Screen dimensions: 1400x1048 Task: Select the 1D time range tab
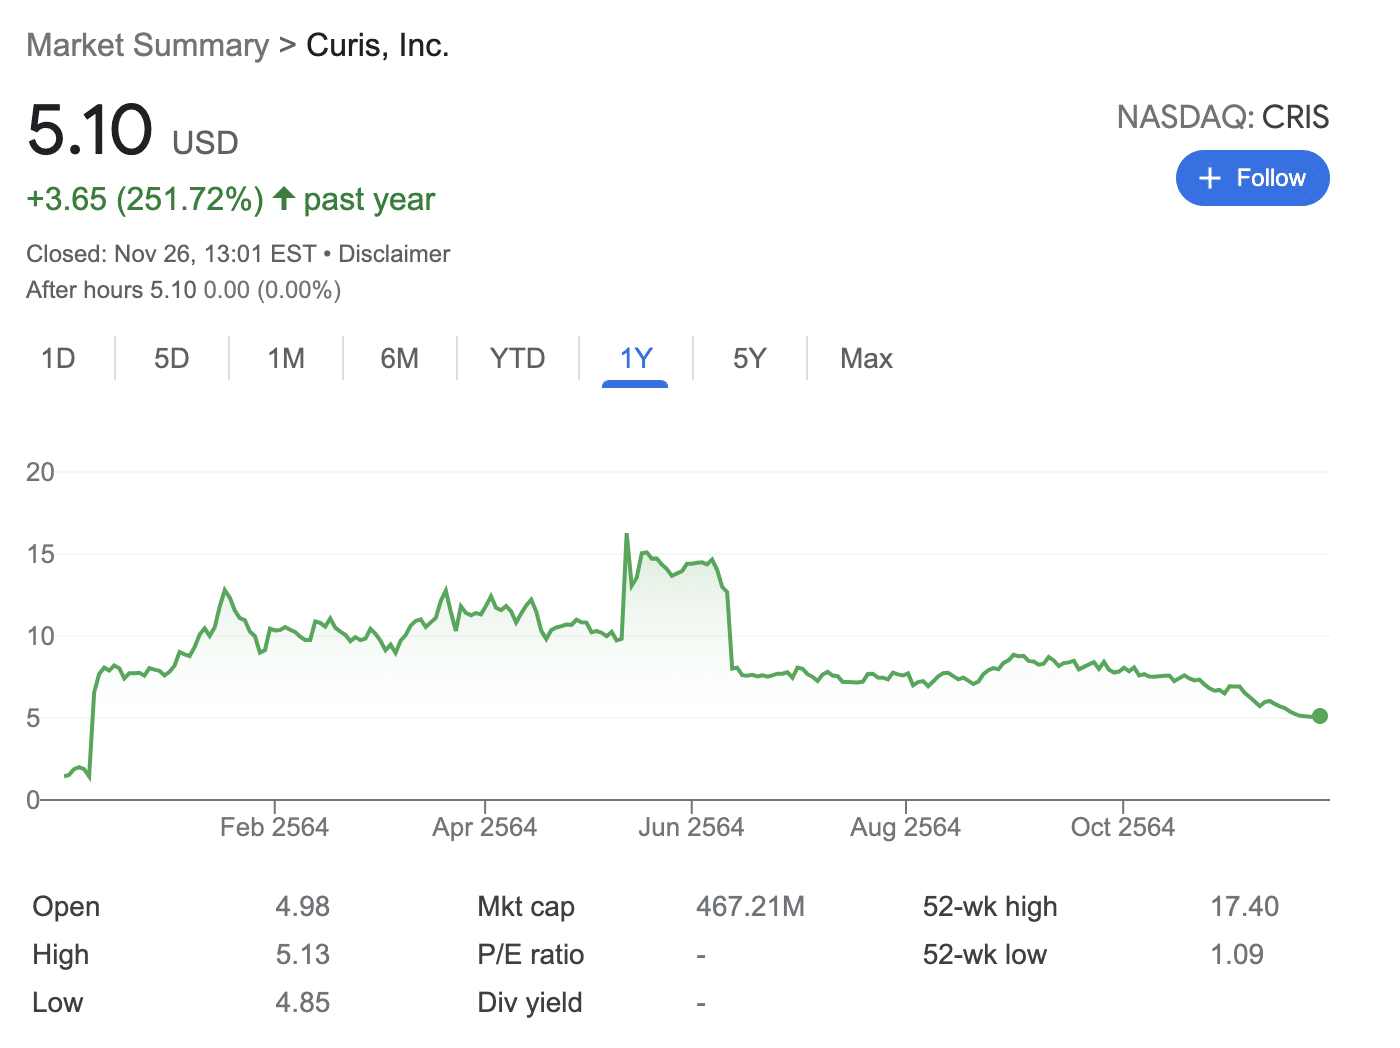click(x=57, y=358)
